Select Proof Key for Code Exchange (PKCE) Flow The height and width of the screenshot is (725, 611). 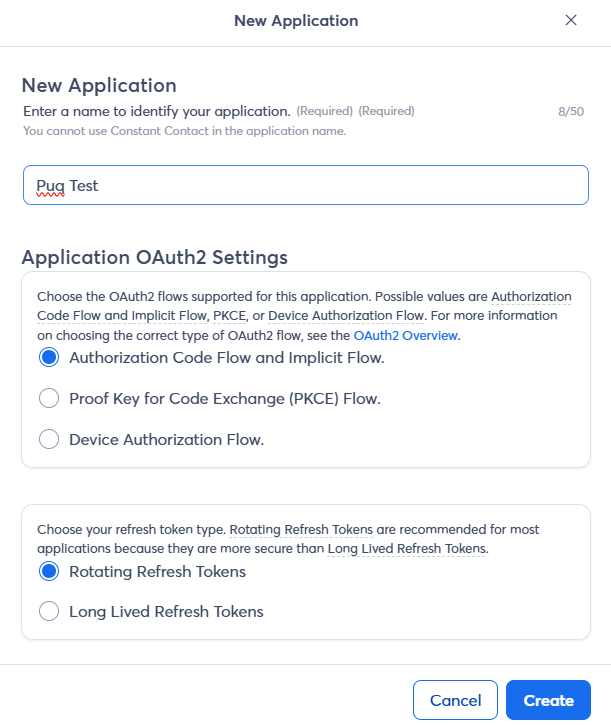(49, 398)
